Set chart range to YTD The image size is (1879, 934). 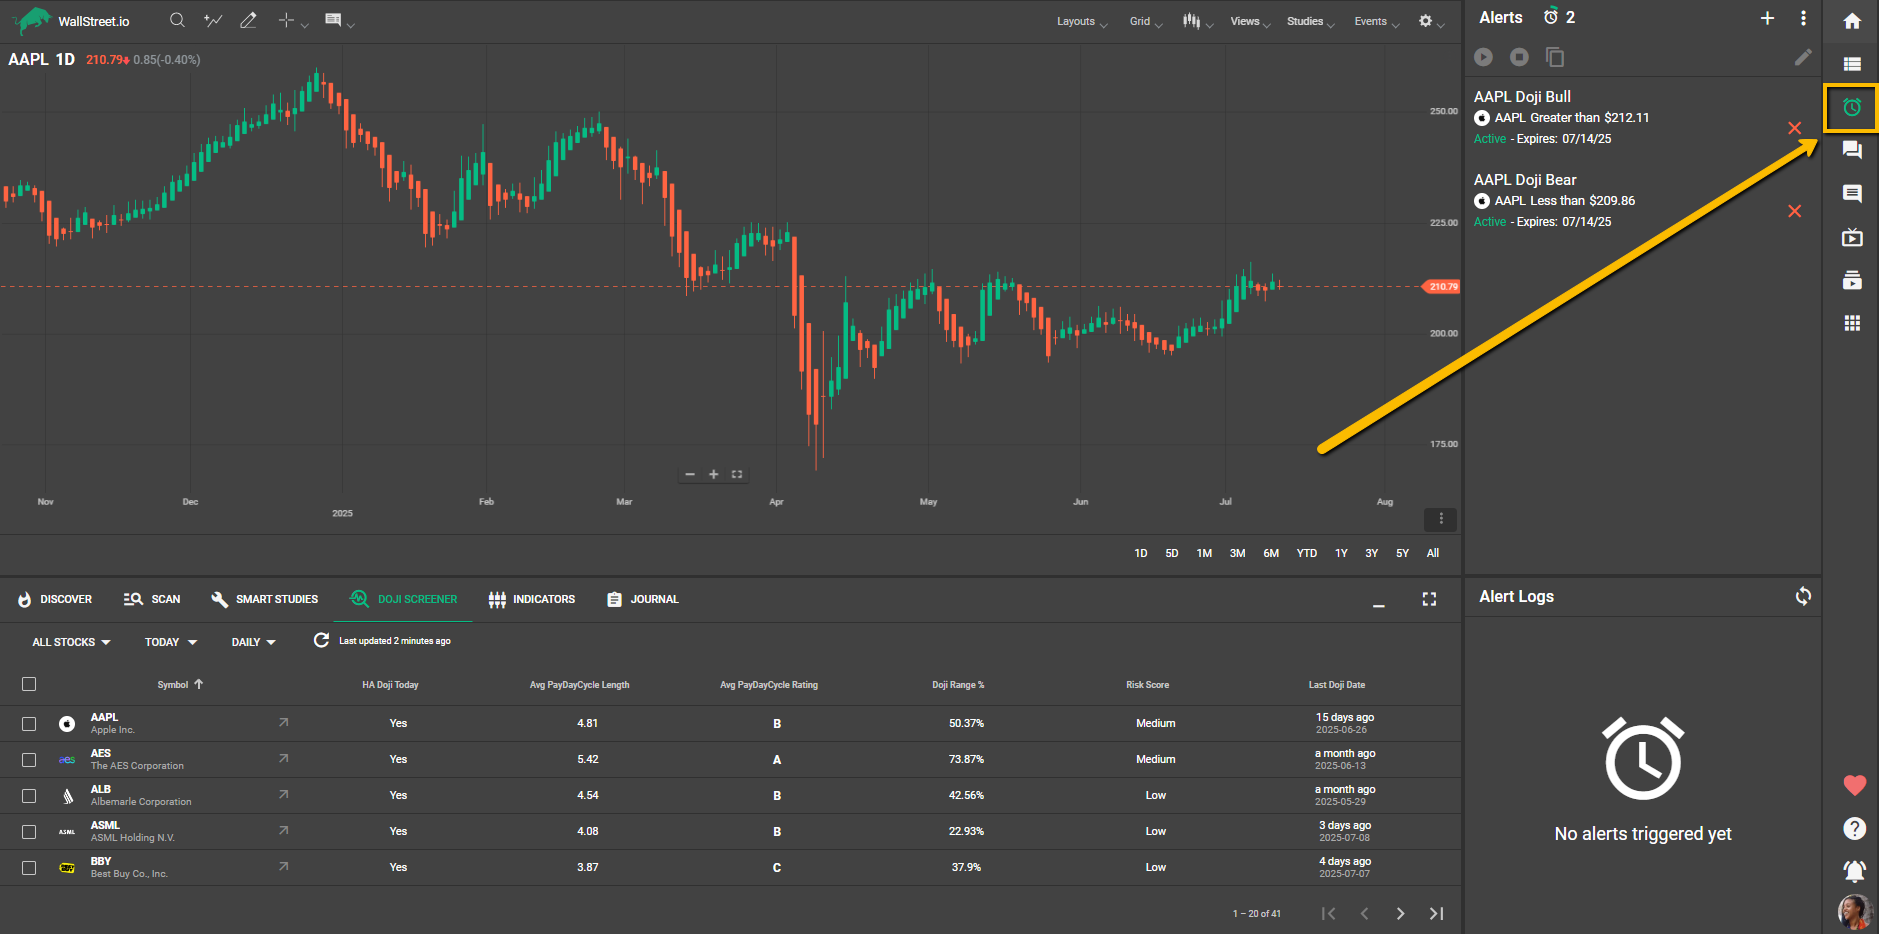pos(1307,553)
